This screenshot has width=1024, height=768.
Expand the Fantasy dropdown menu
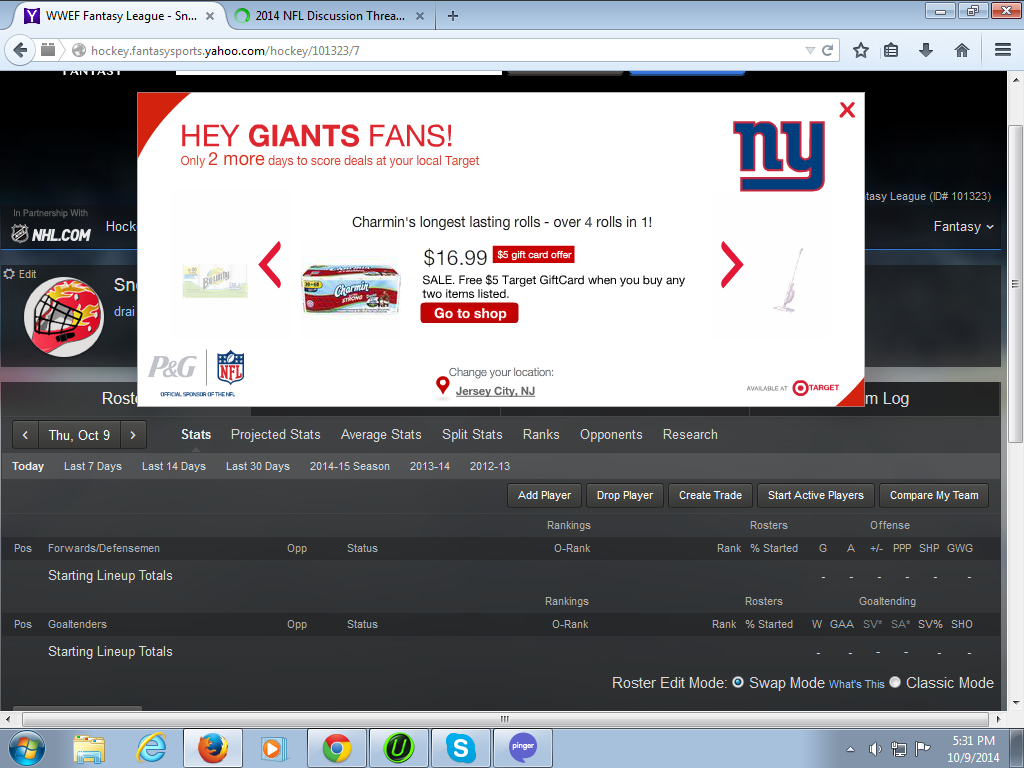point(964,227)
